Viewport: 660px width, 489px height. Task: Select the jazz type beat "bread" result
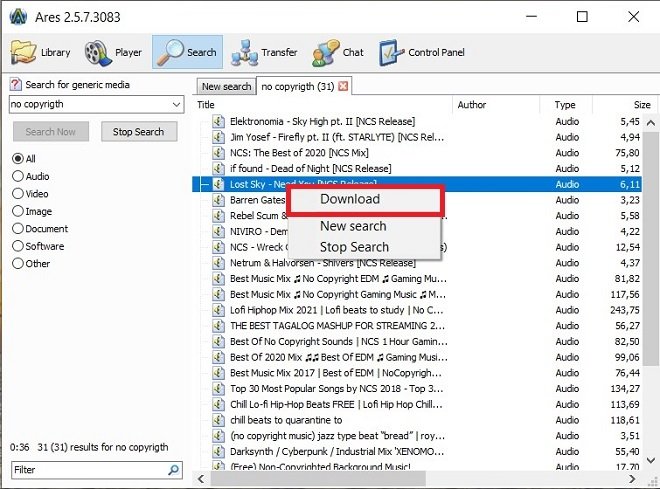pos(337,436)
